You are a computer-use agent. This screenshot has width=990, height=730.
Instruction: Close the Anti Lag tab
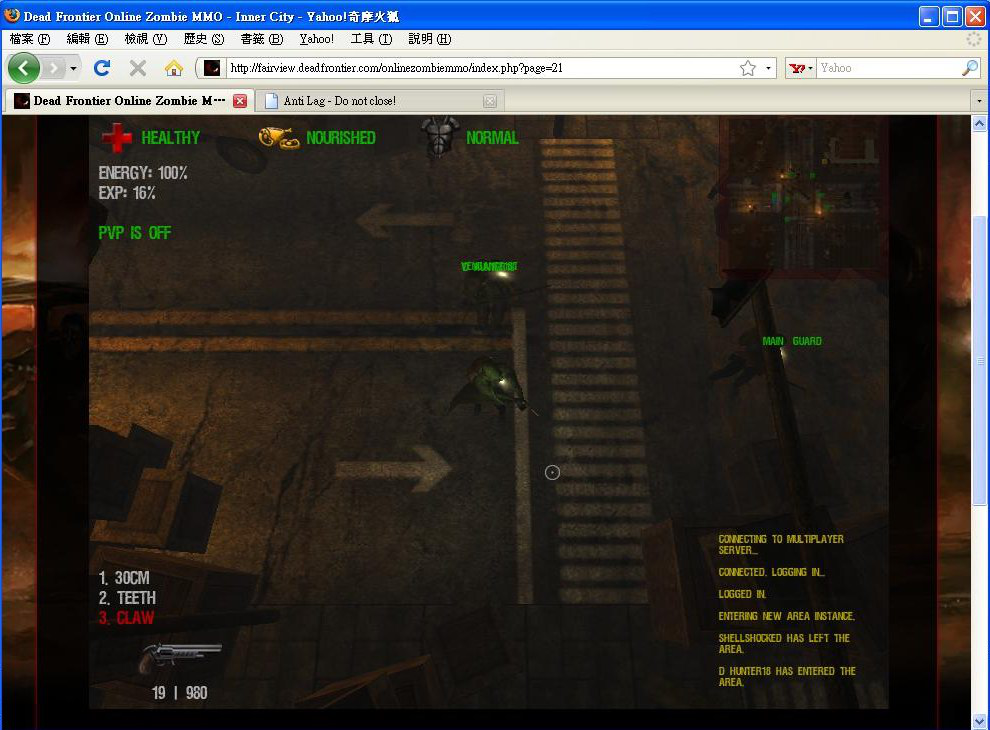pyautogui.click(x=489, y=101)
